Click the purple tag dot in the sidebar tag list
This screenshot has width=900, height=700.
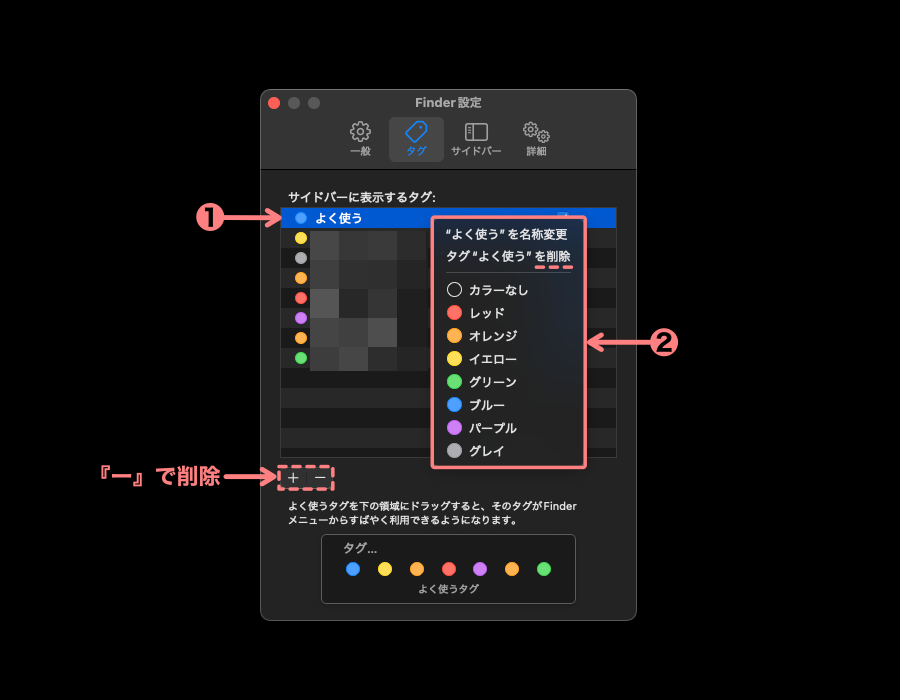coord(301,318)
